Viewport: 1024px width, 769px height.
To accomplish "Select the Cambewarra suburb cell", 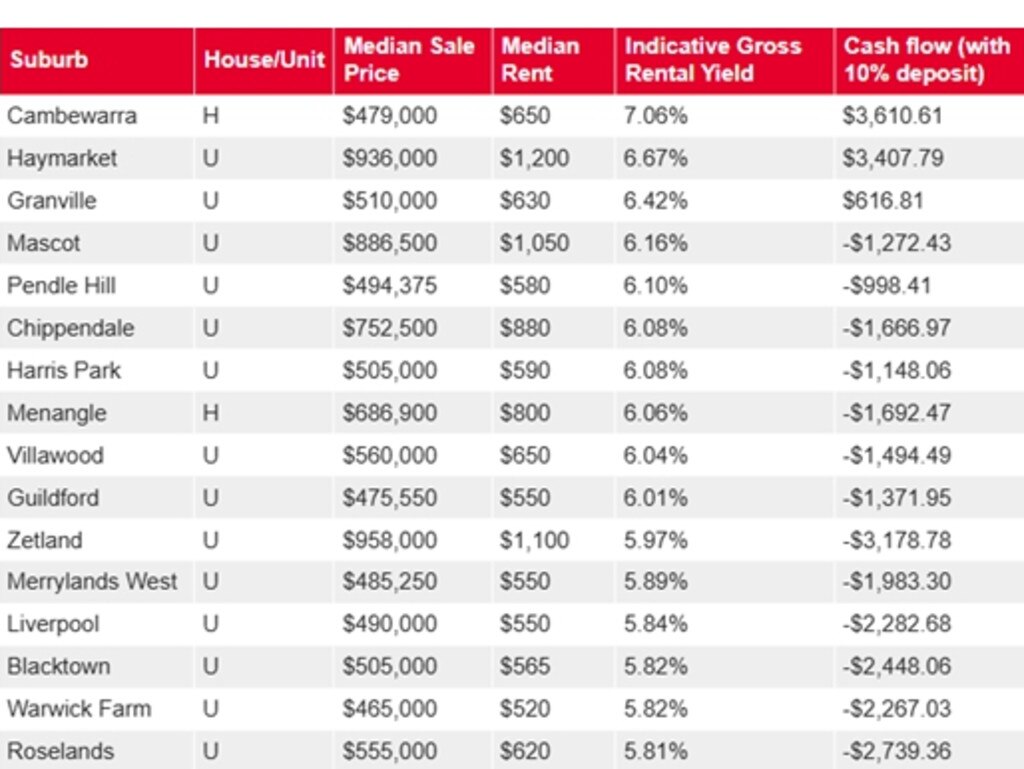I will [x=72, y=116].
